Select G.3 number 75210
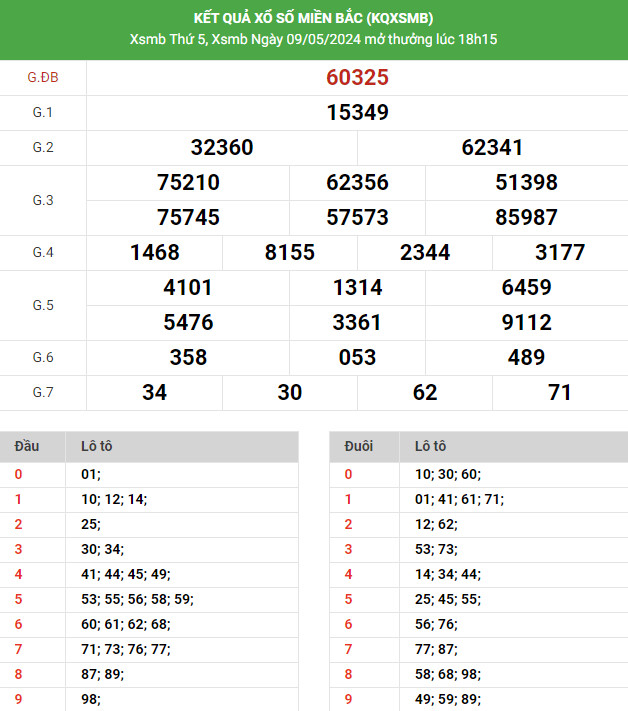This screenshot has height=711, width=628. 188,182
